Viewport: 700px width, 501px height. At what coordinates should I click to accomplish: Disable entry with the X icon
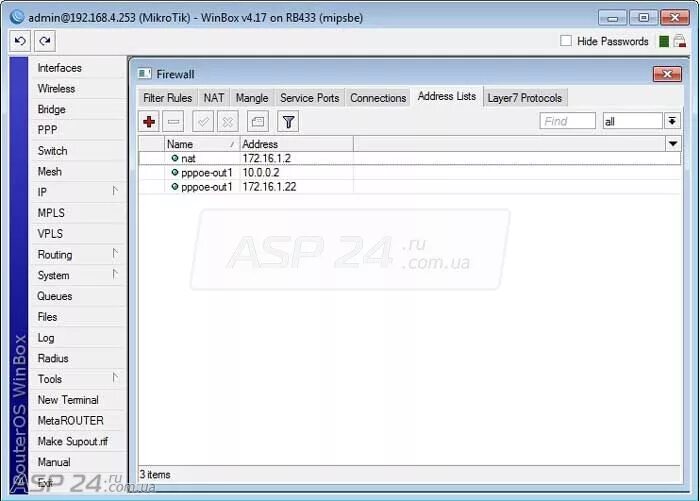coord(228,121)
